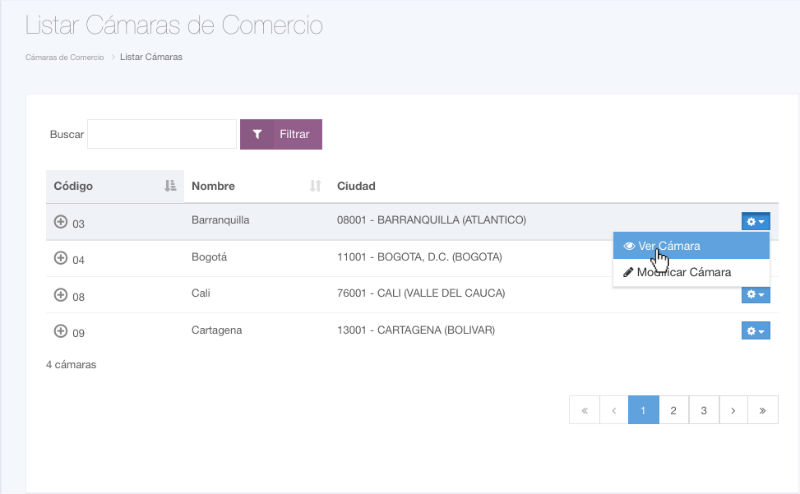Sort table by Código column icon
The width and height of the screenshot is (800, 494).
pyautogui.click(x=170, y=186)
